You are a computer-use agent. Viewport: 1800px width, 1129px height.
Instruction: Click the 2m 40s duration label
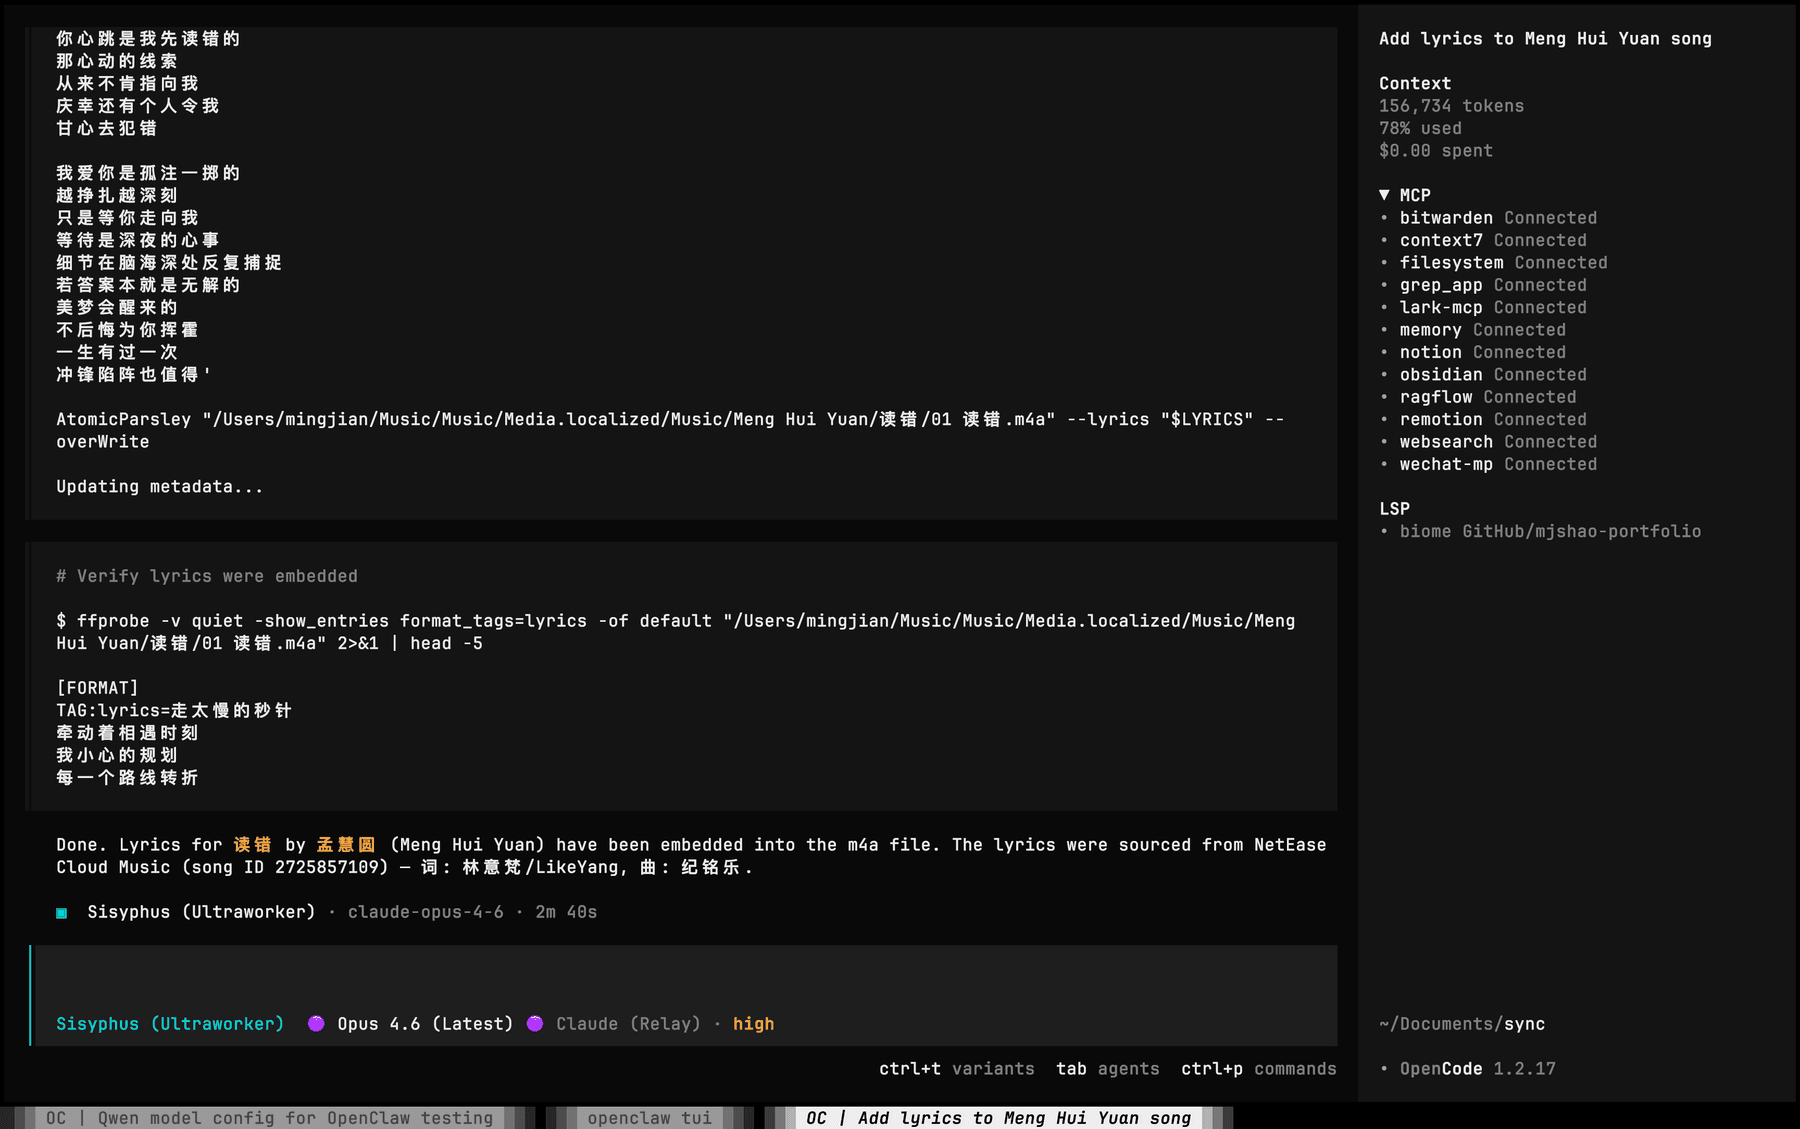coord(566,912)
